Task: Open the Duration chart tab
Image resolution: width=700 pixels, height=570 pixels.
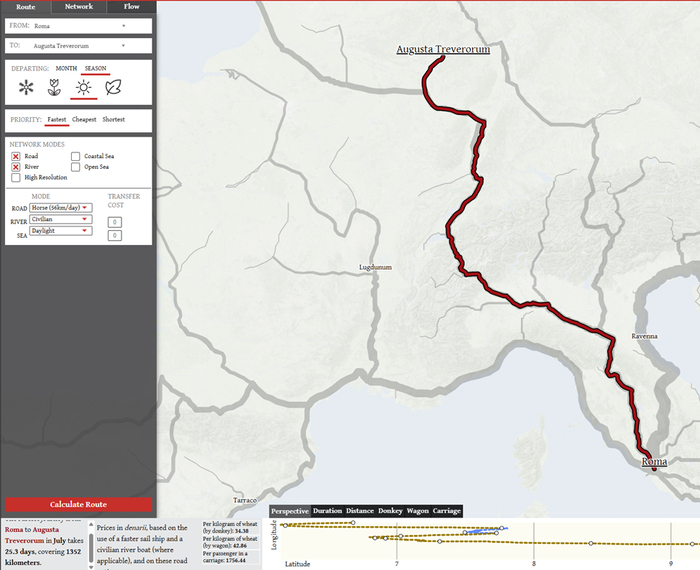Action: point(327,511)
